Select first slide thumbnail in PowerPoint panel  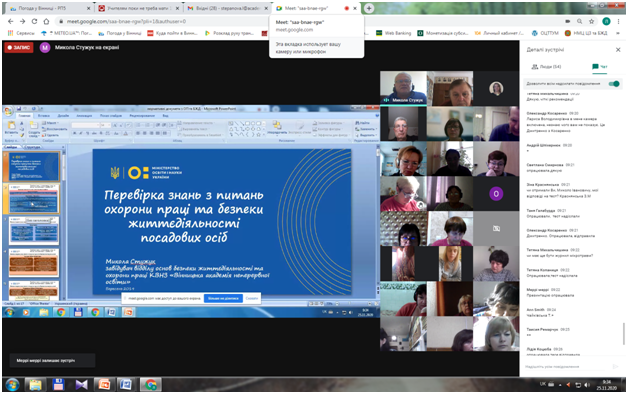34,167
